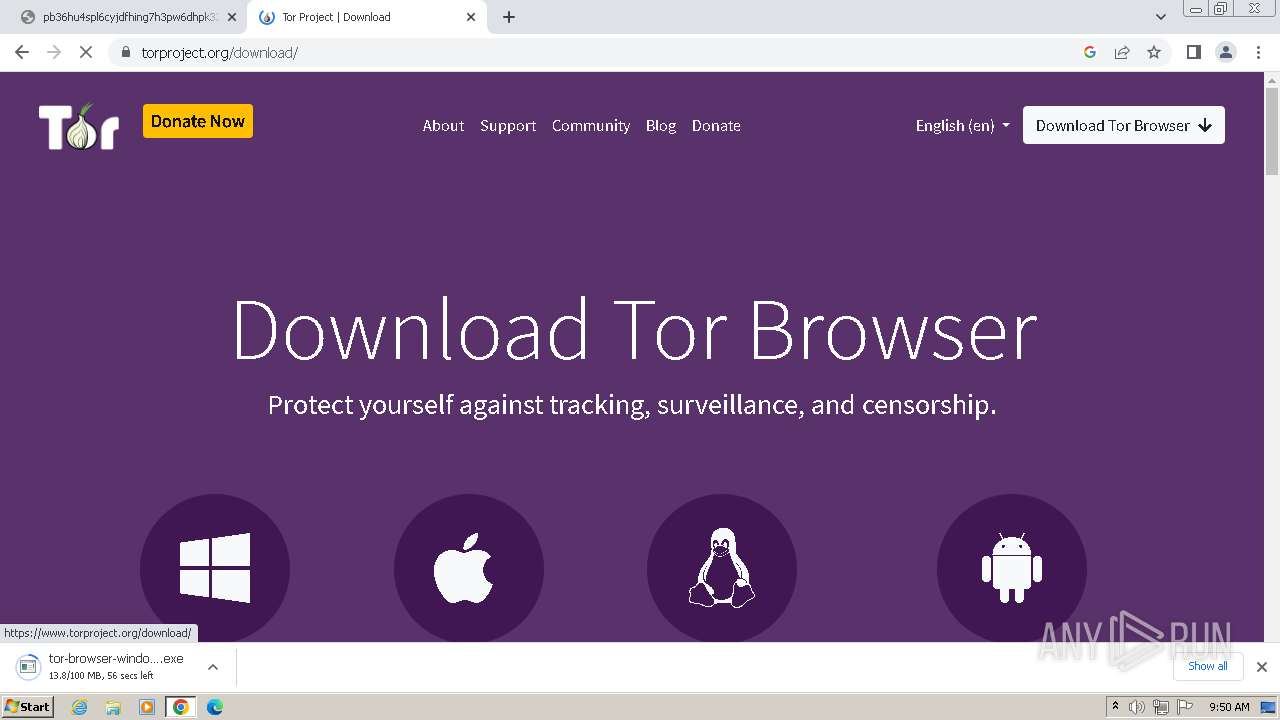1280x720 pixels.
Task: View site info via padlock icon
Action: point(125,52)
